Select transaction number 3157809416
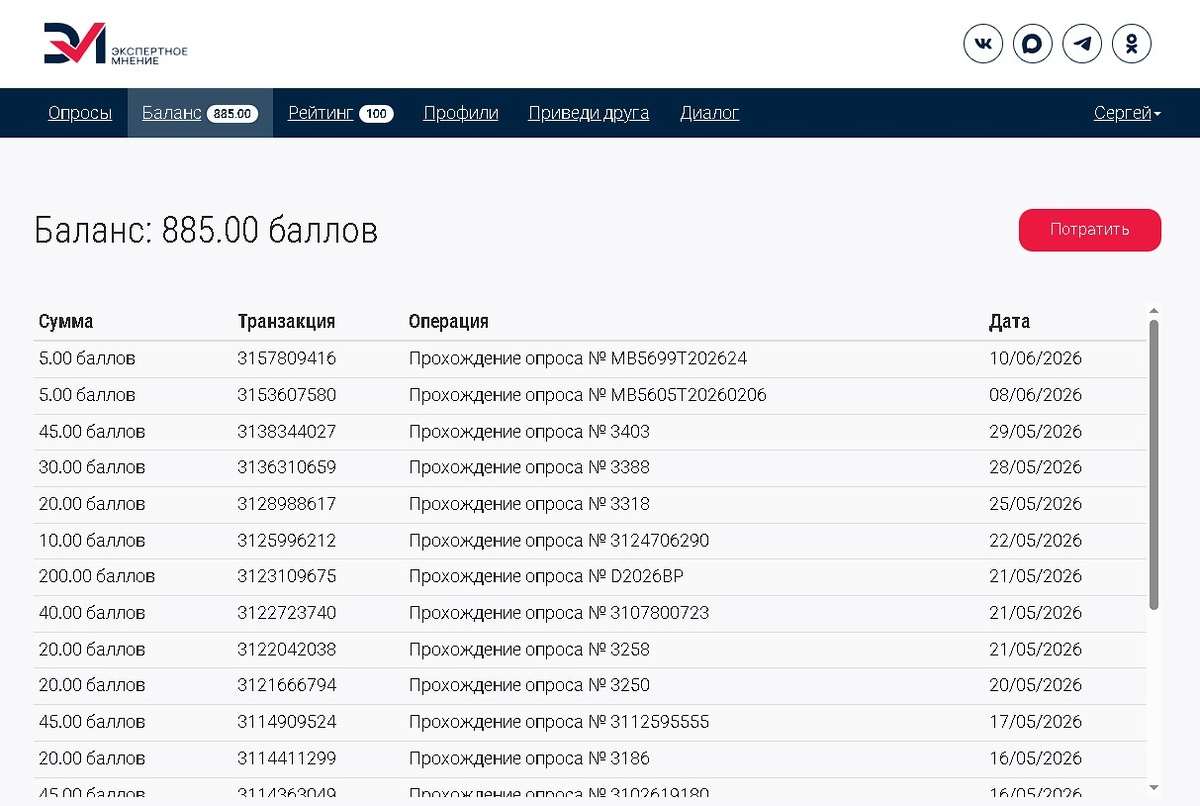 [286, 358]
